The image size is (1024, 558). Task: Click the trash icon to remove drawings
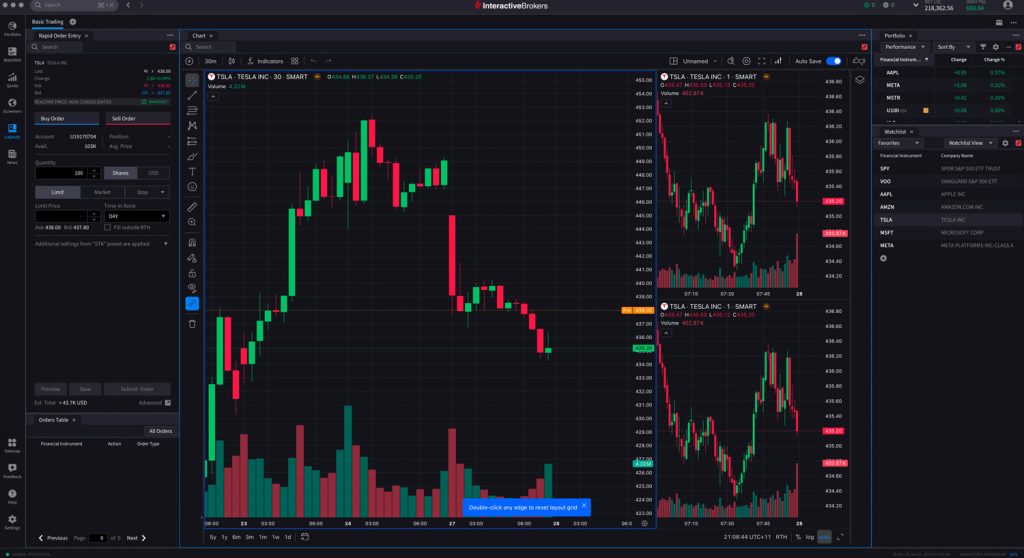(192, 323)
